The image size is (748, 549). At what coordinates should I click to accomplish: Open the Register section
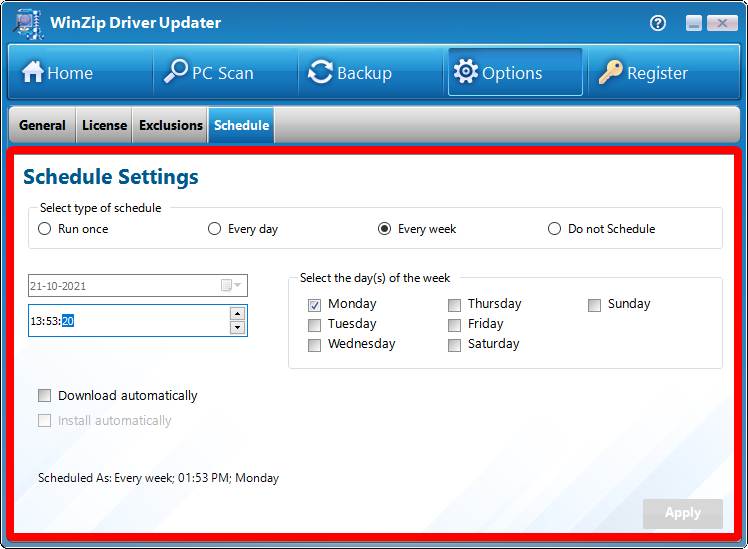(x=664, y=73)
